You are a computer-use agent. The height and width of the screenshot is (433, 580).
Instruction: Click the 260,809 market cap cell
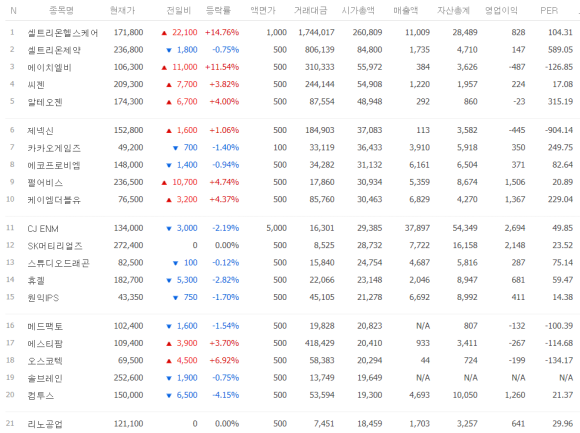click(x=367, y=33)
